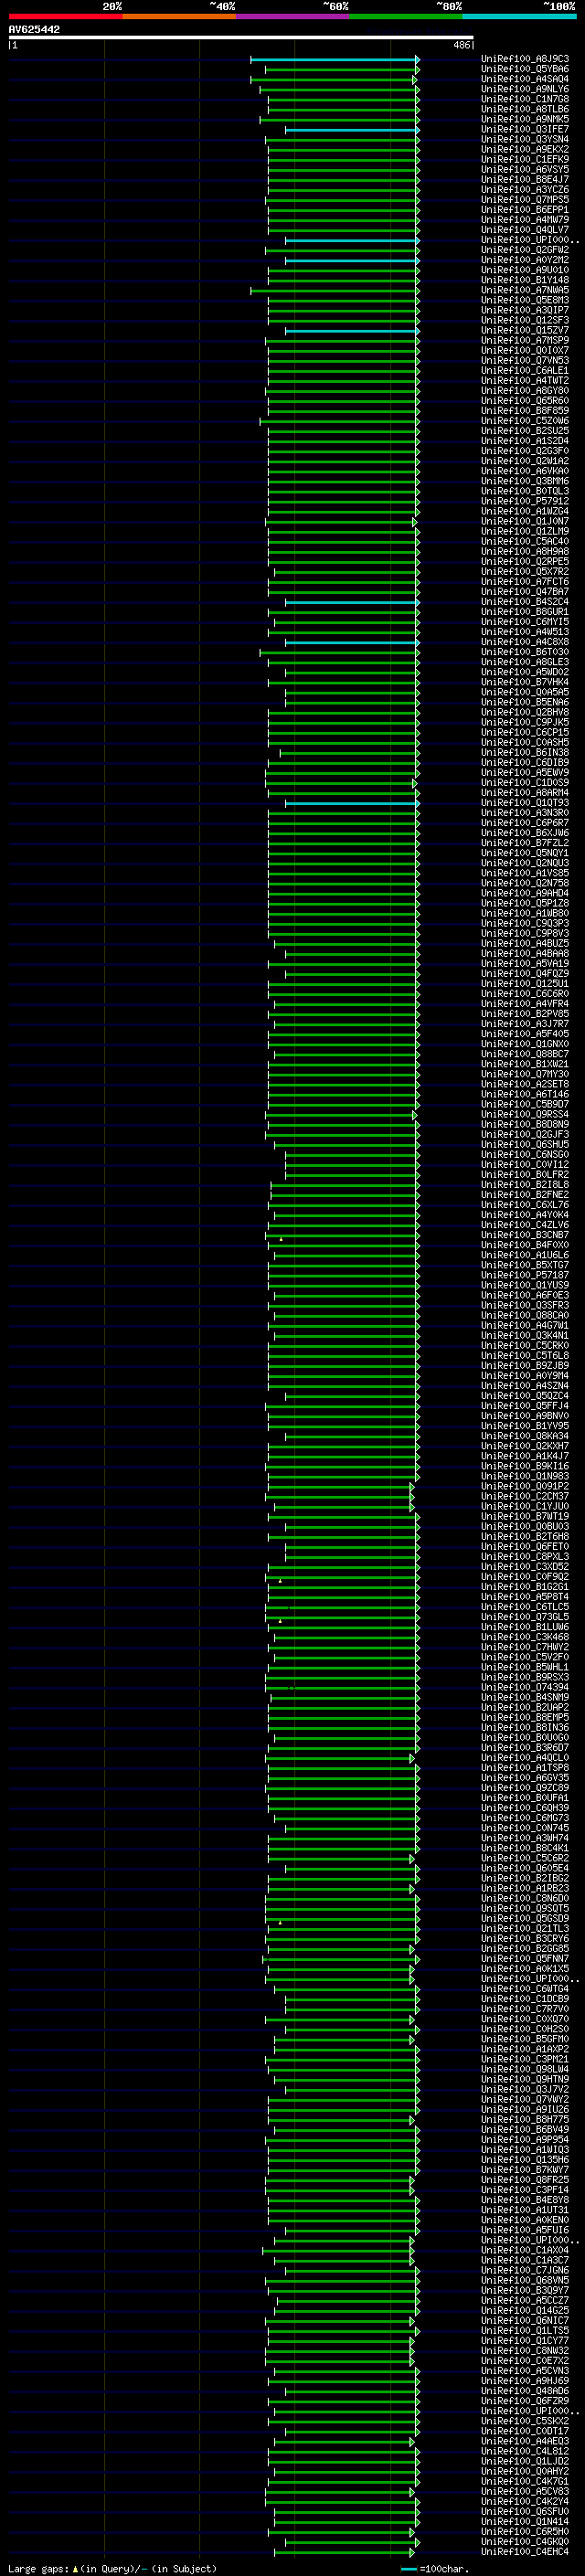Click the hit label UniRef100_A4SAQ4

pos(525,79)
